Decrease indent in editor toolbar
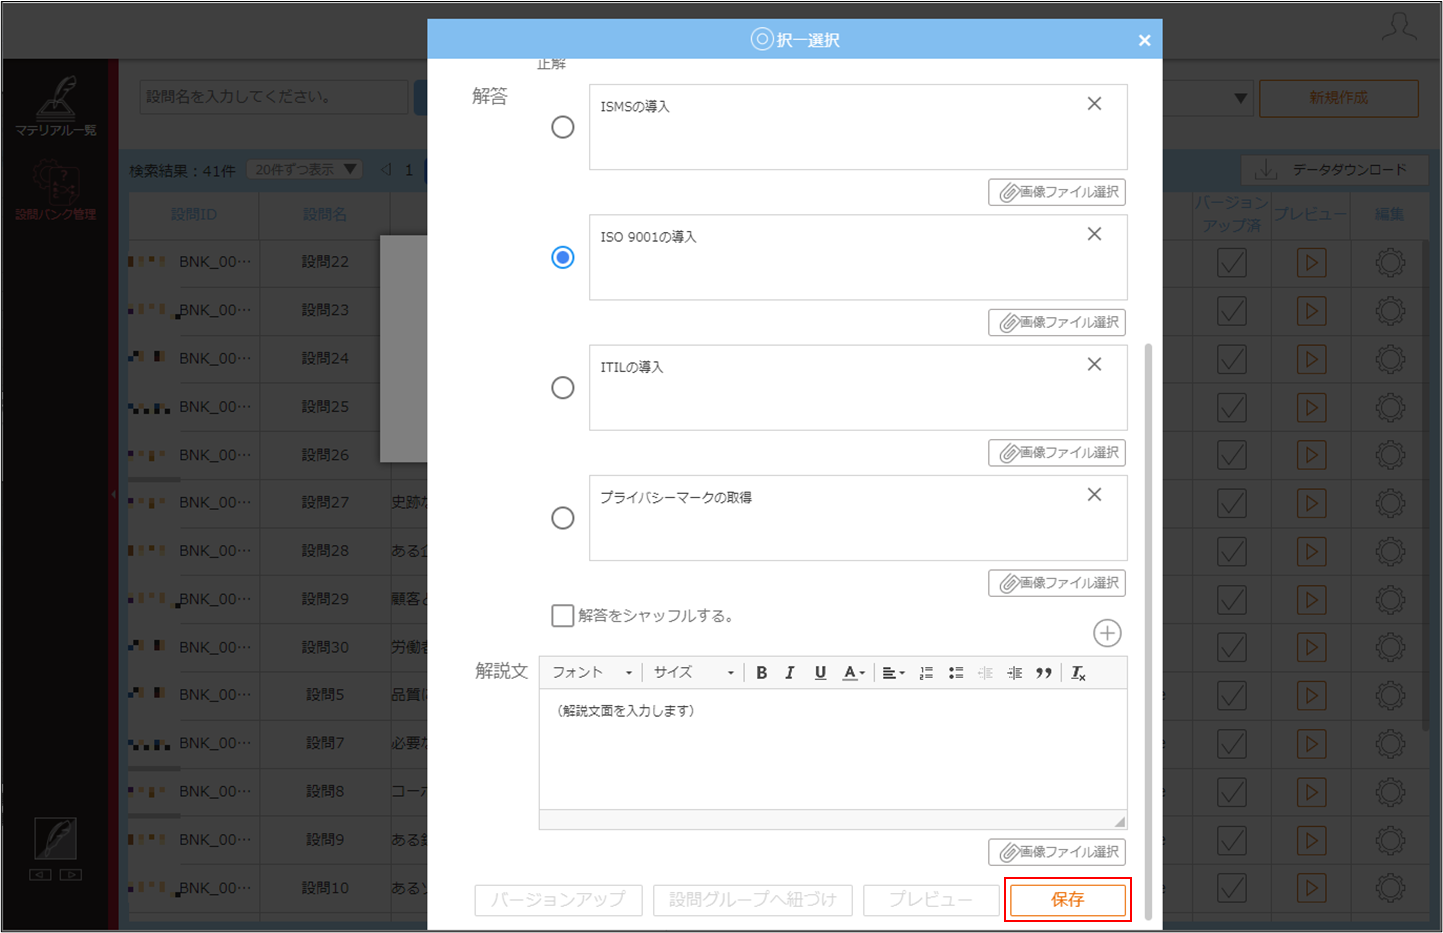Viewport: 1443px width, 933px height. coord(985,673)
